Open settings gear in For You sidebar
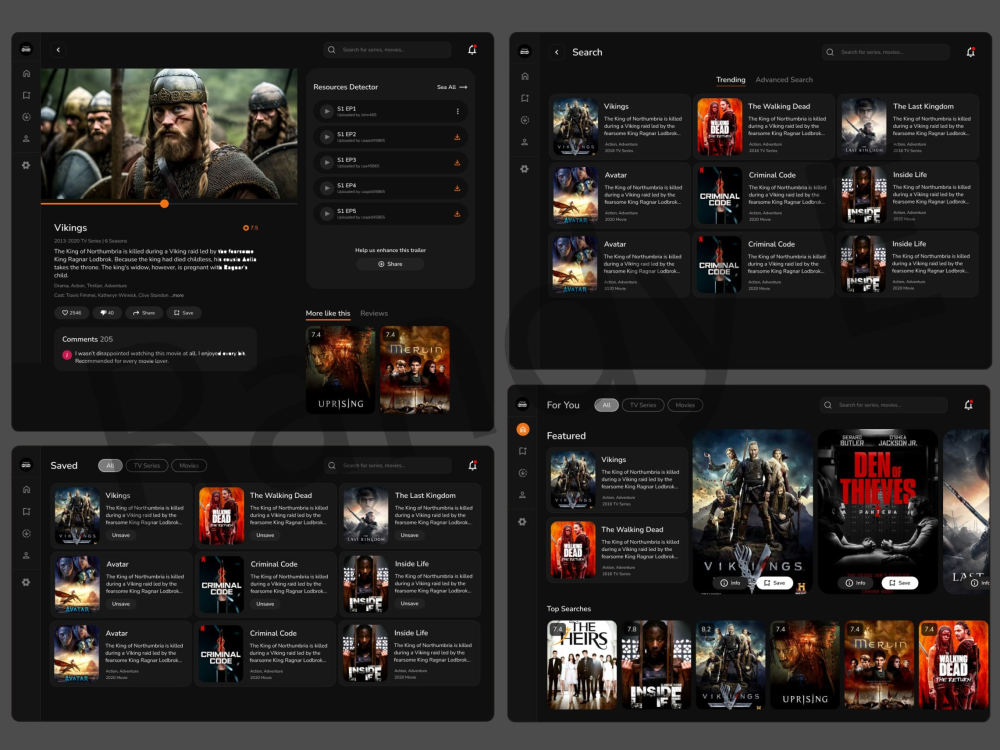 (522, 522)
